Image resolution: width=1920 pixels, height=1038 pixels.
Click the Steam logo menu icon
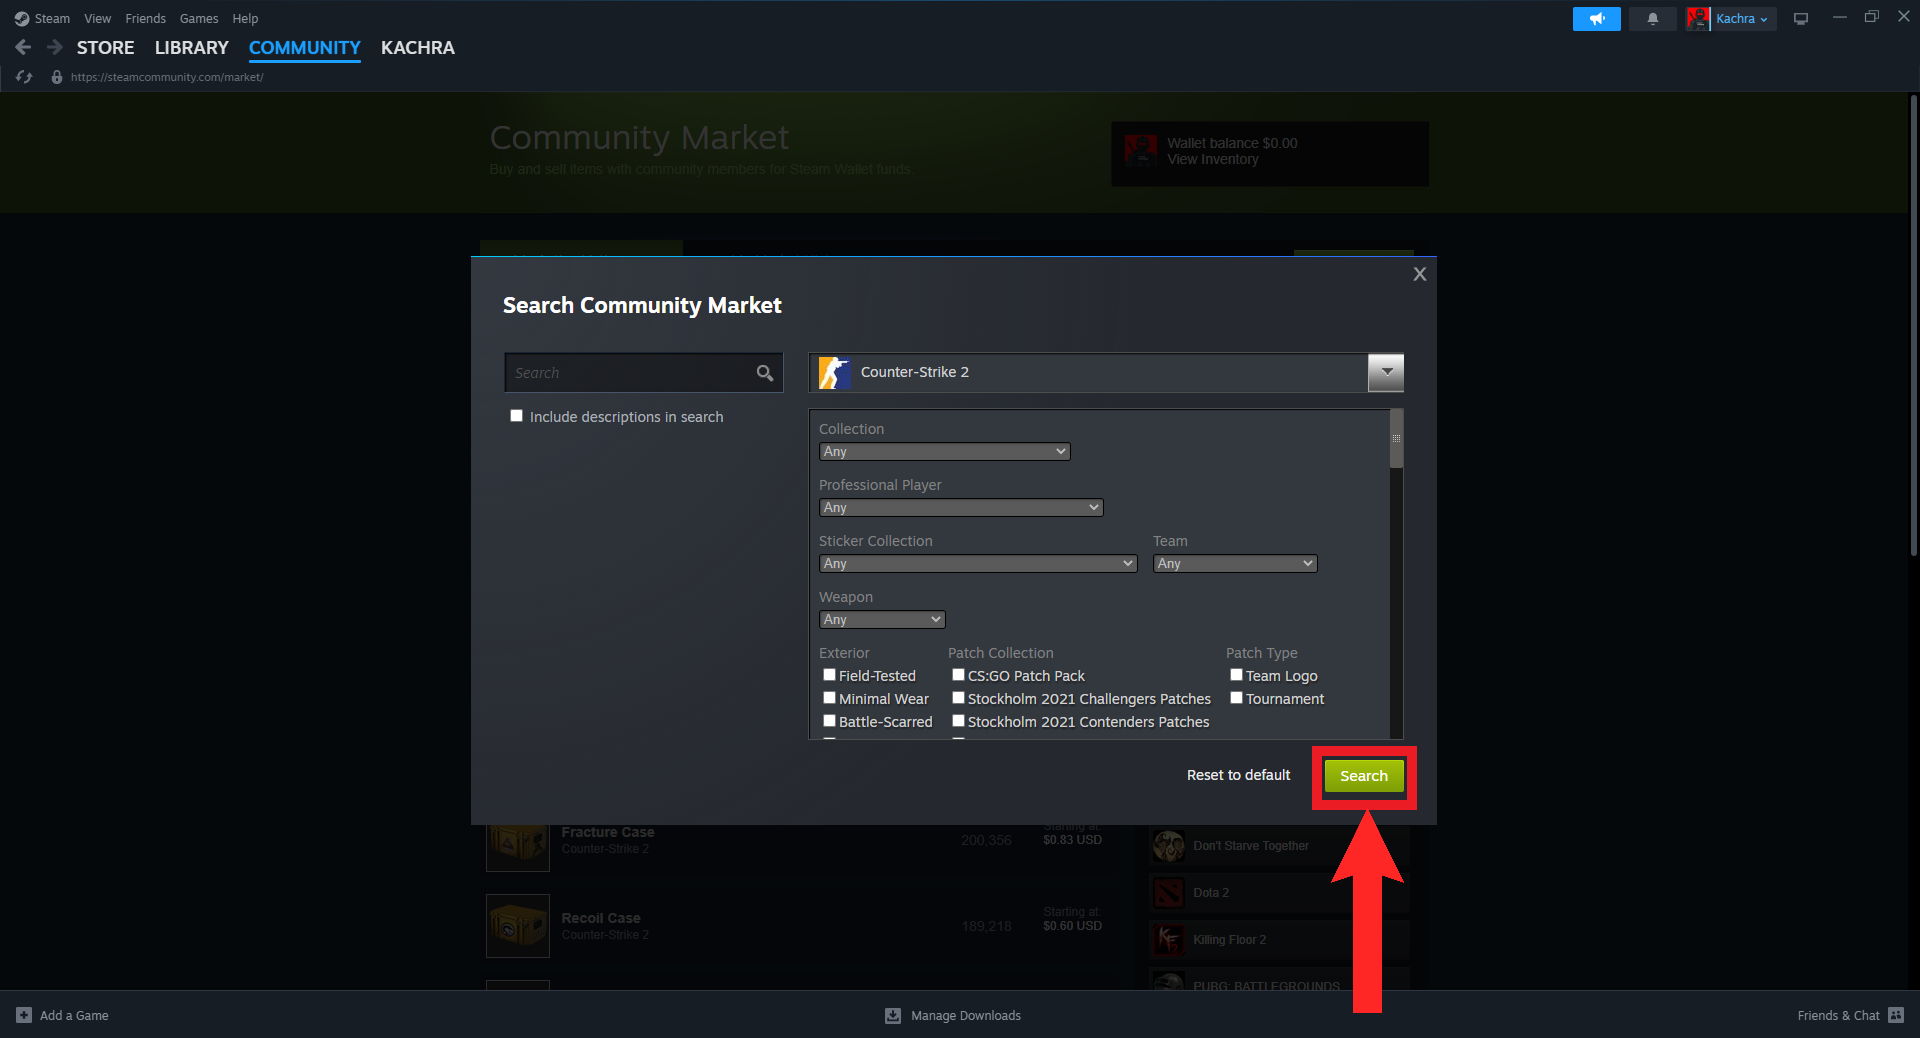(22, 19)
